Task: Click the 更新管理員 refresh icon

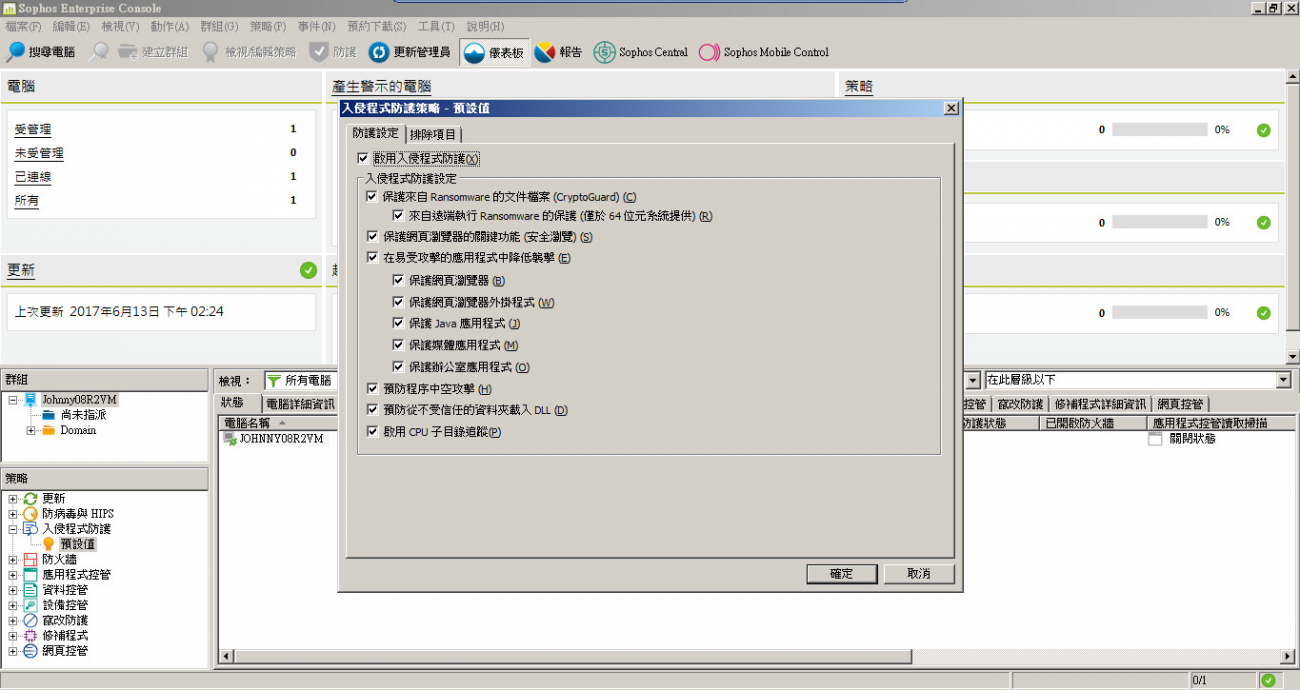Action: coord(379,52)
